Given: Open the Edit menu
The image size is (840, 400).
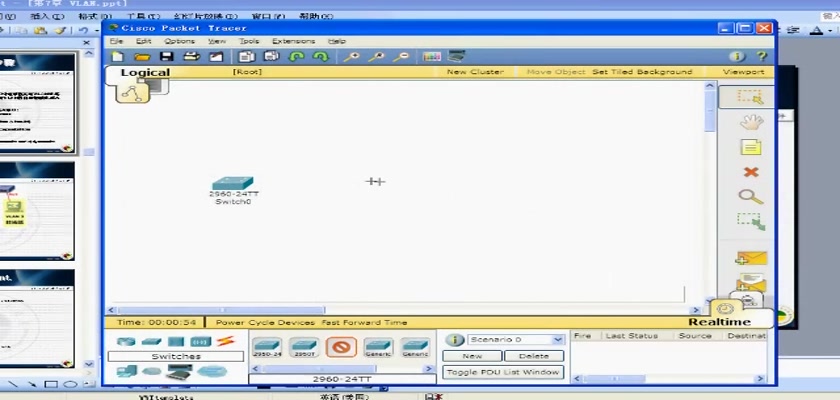Looking at the screenshot, I should pos(144,41).
